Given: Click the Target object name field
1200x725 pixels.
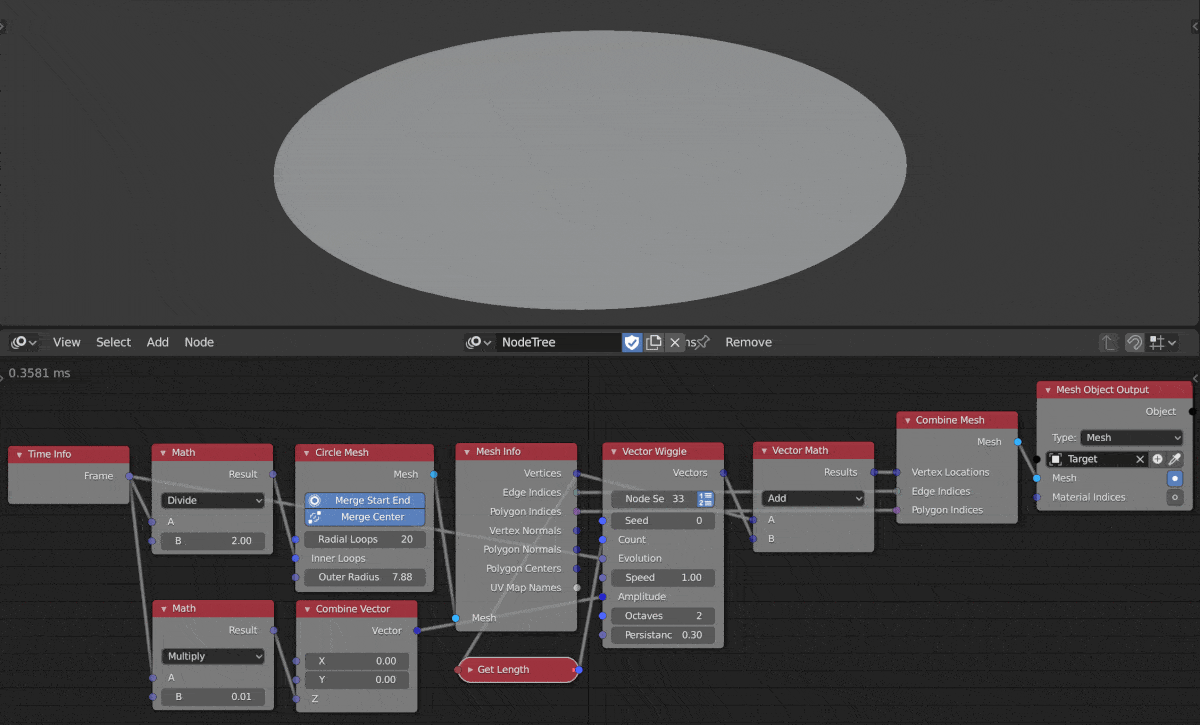Looking at the screenshot, I should click(x=1099, y=459).
